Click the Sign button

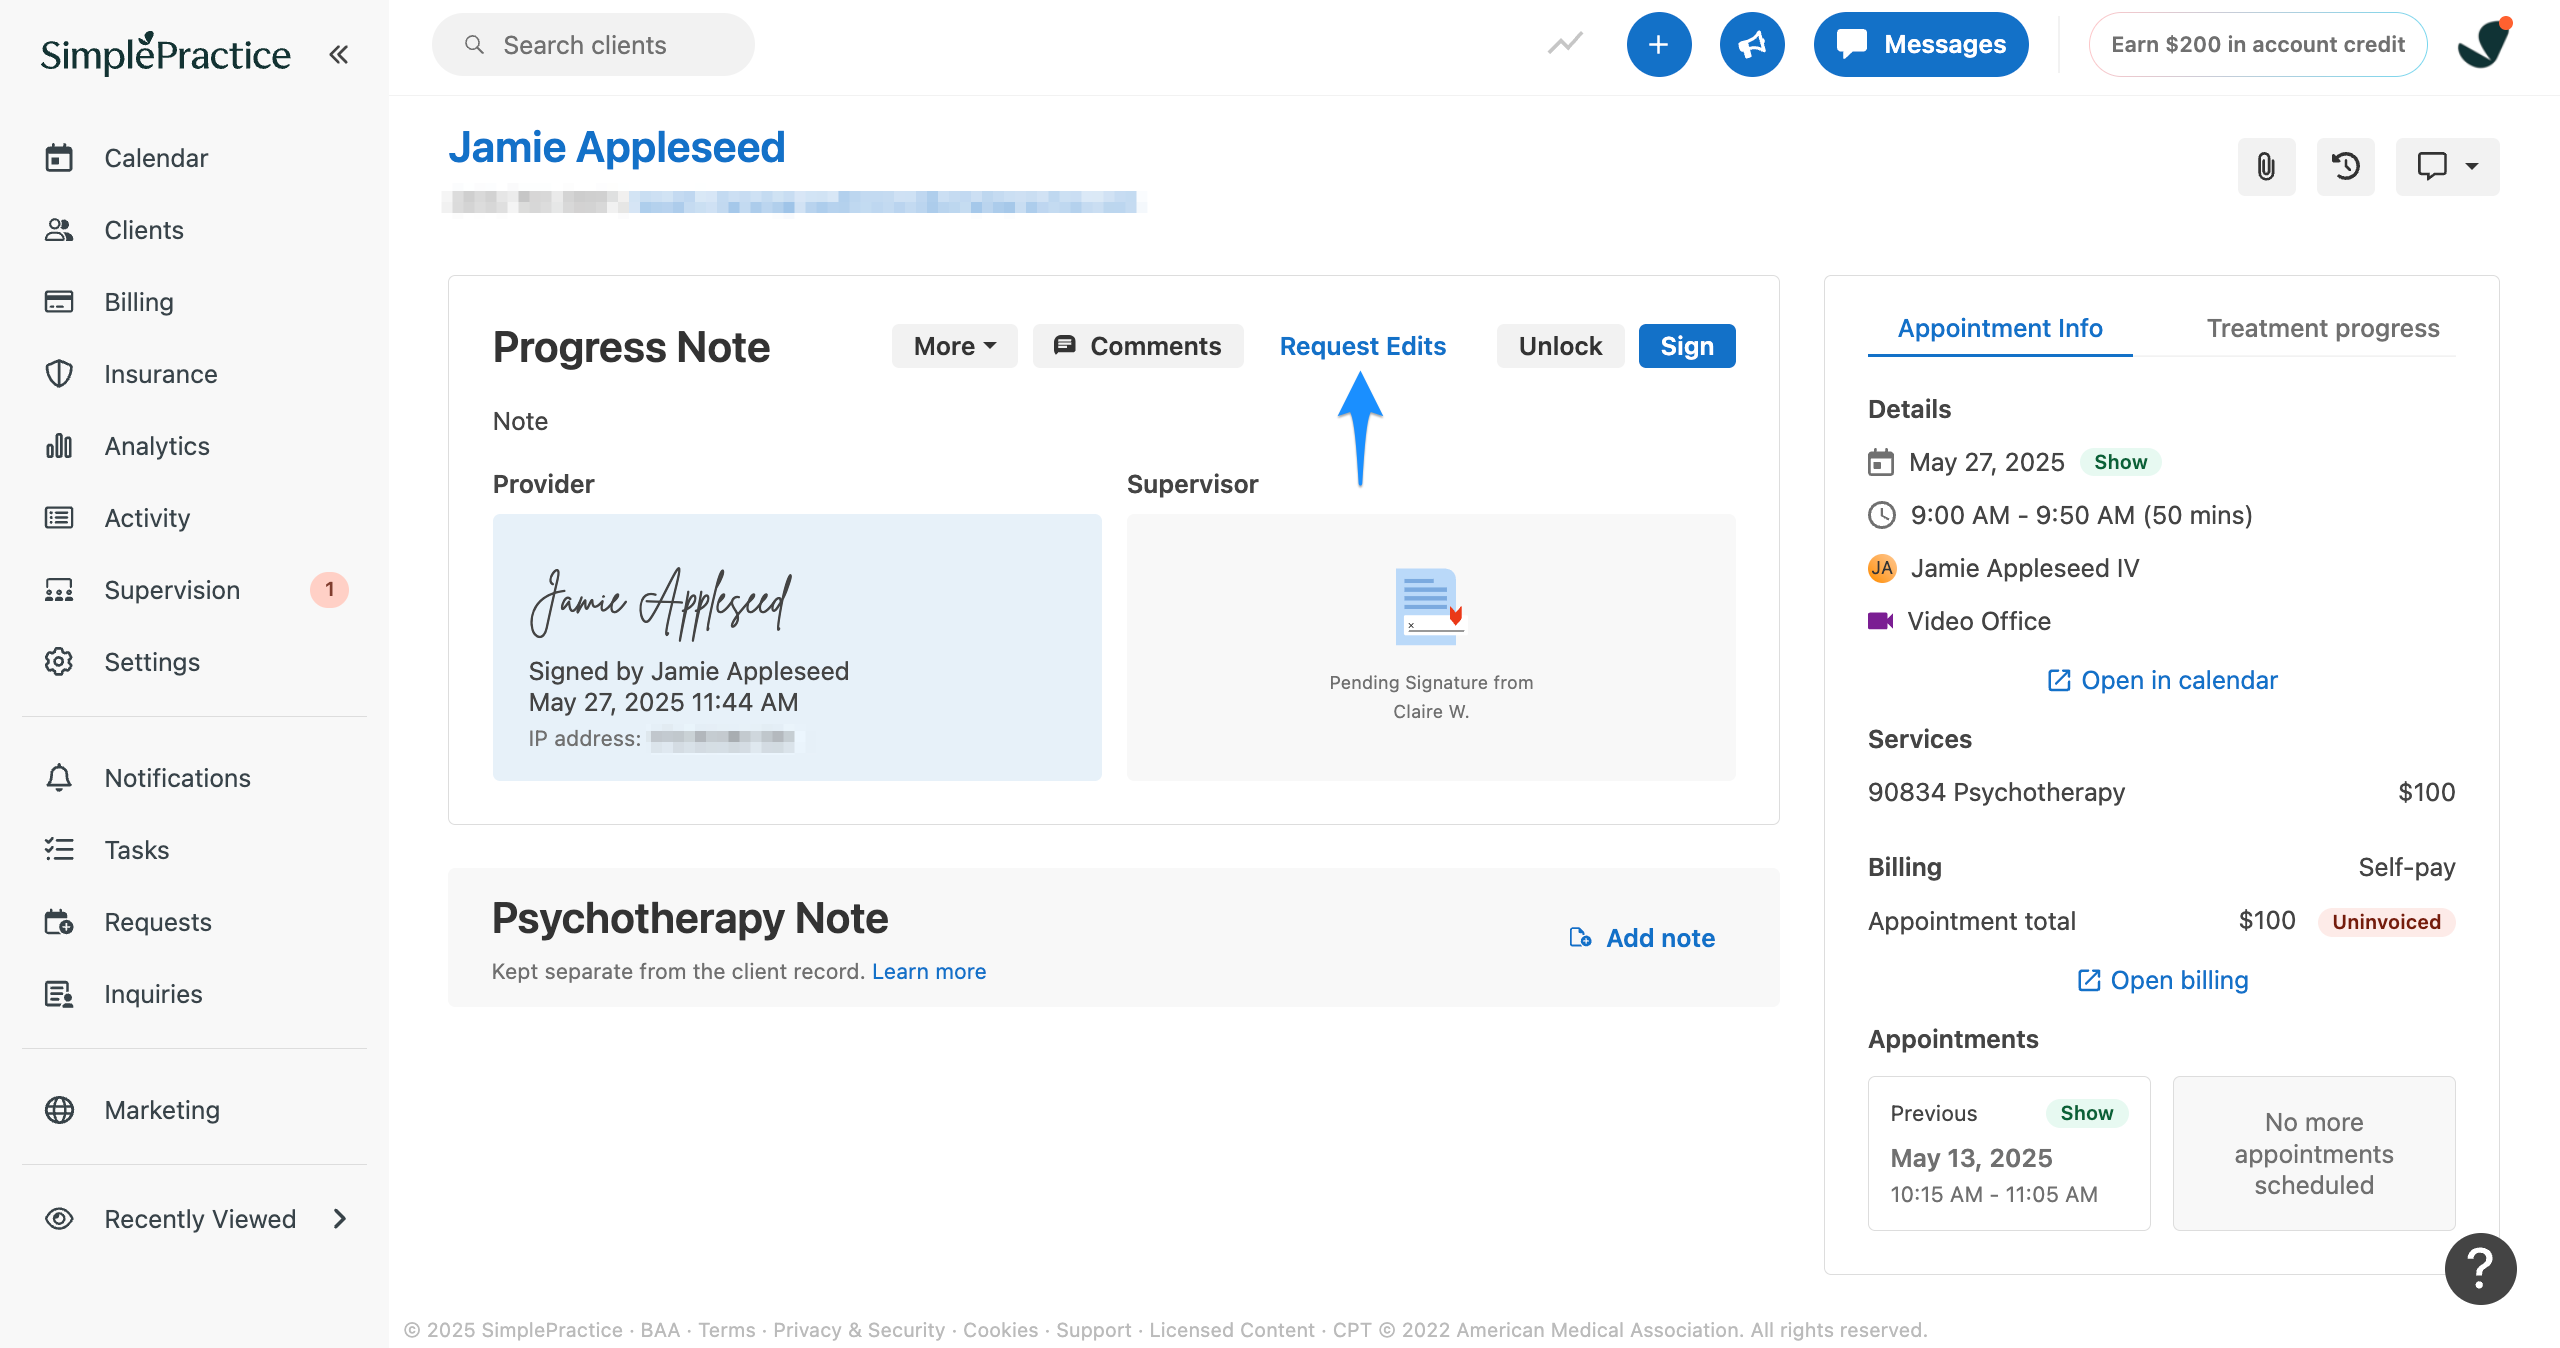click(1687, 346)
